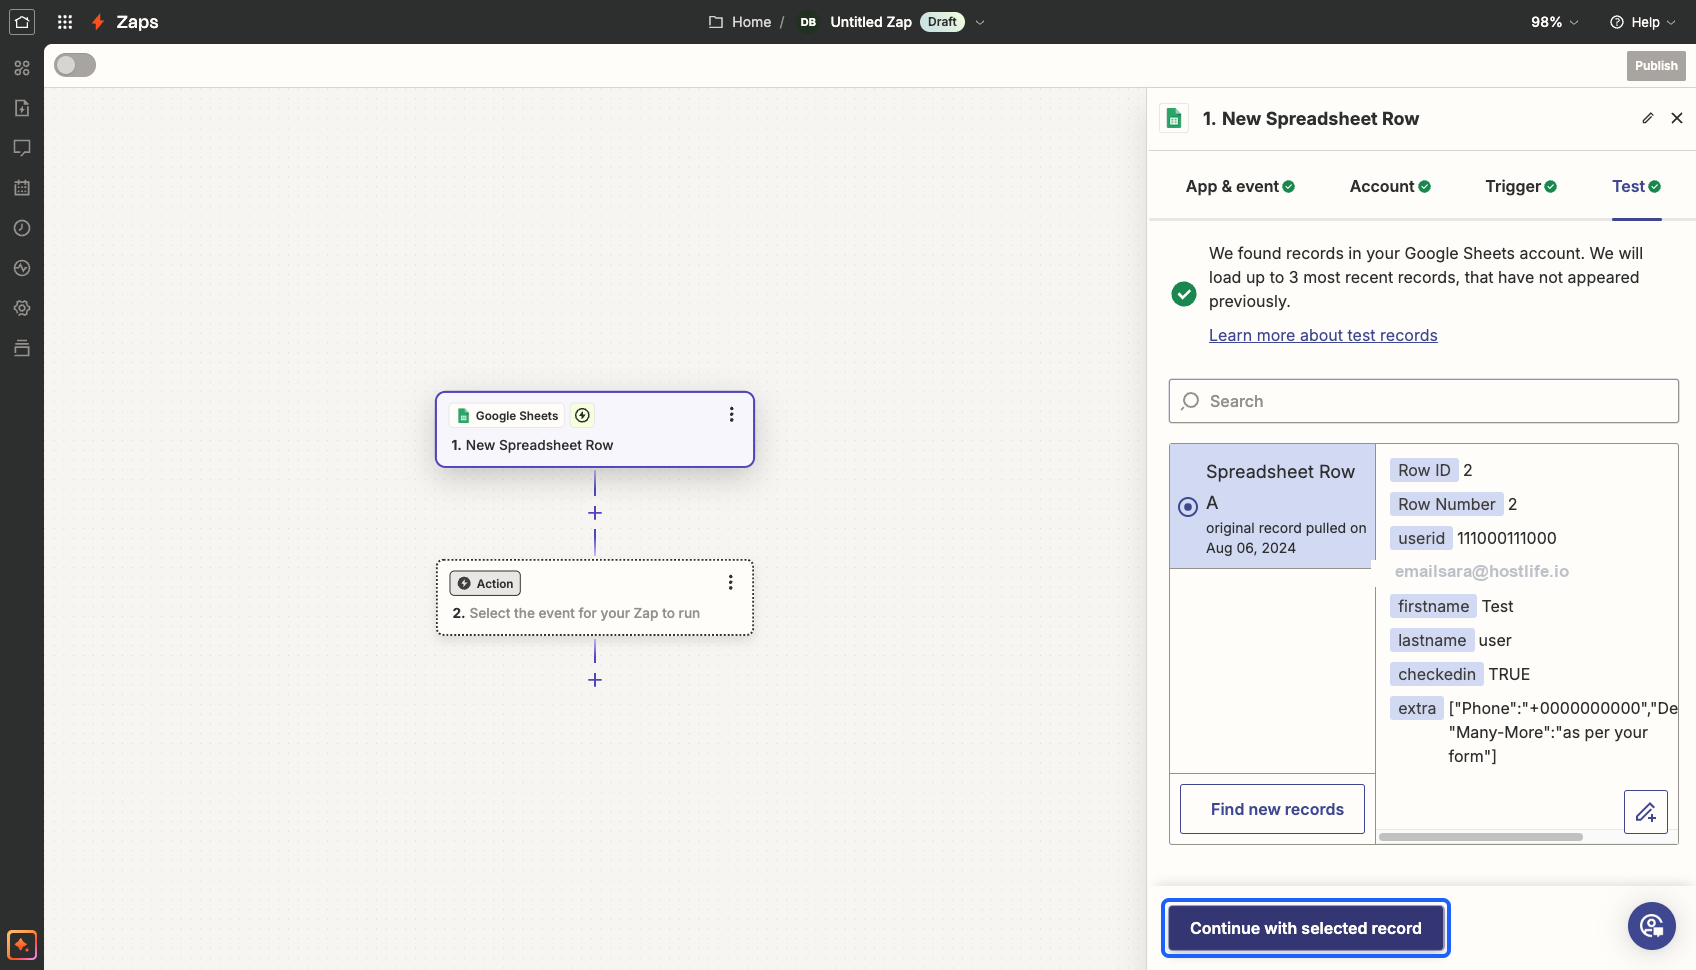Click the 111000111000 userid value
The width and height of the screenshot is (1696, 970).
click(1506, 538)
